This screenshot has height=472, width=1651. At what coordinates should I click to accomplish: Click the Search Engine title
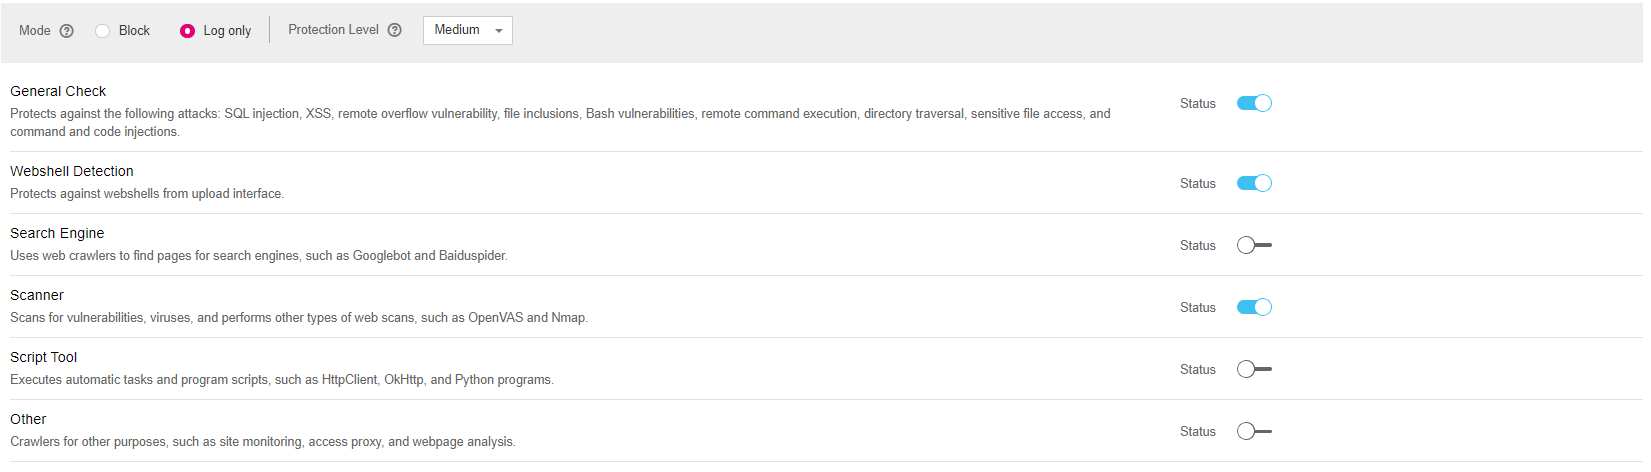pyautogui.click(x=57, y=233)
